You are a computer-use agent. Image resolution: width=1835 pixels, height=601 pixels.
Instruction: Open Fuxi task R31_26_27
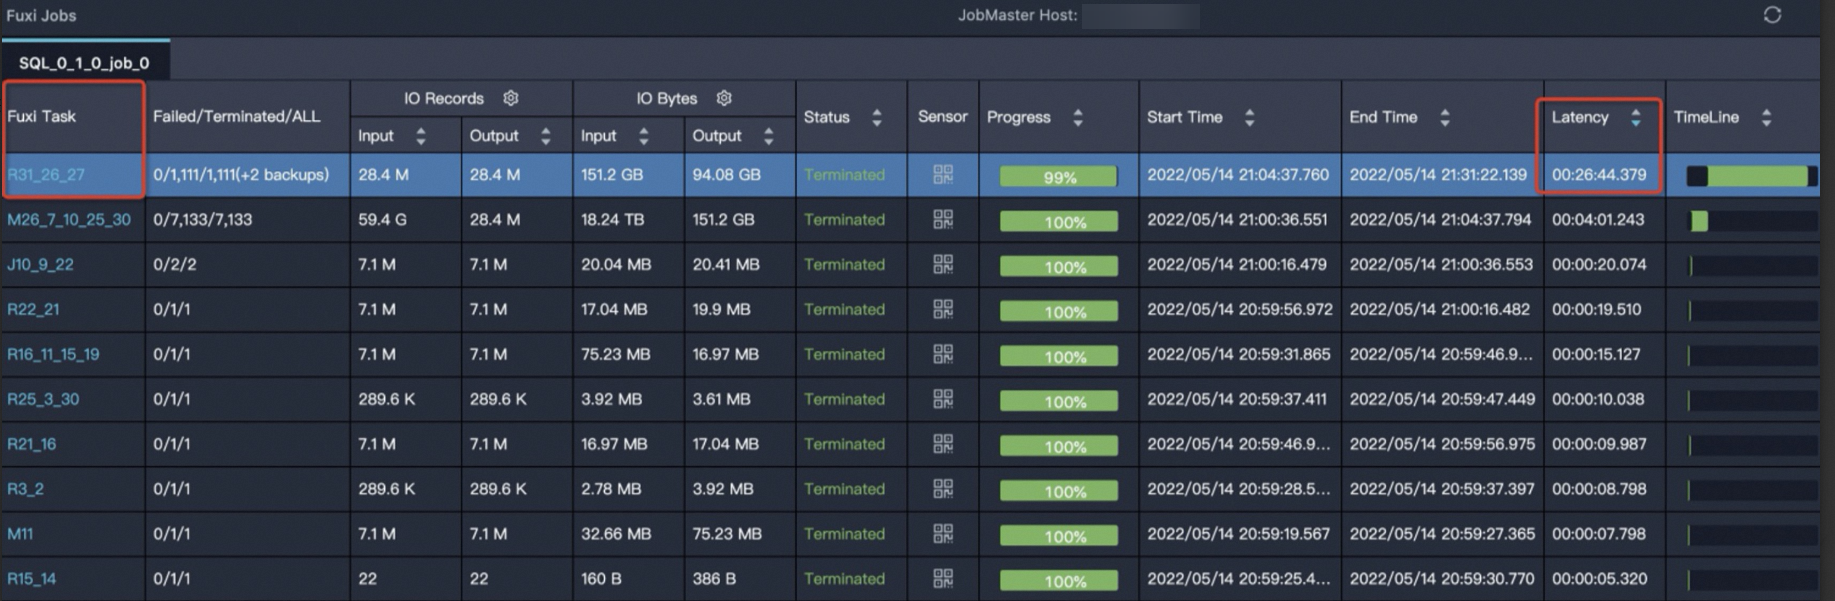click(x=46, y=174)
